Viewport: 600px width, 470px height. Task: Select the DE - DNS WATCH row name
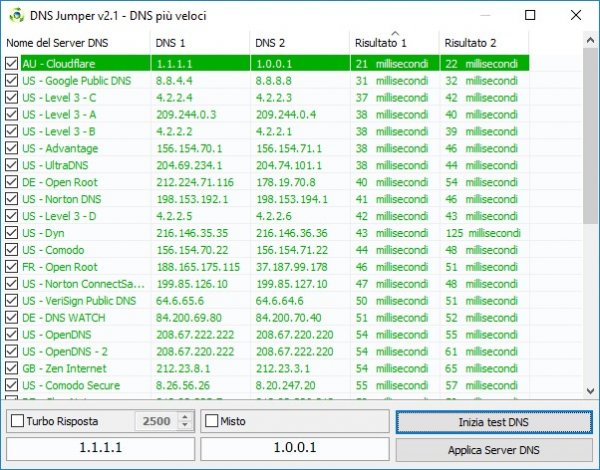pos(64,317)
